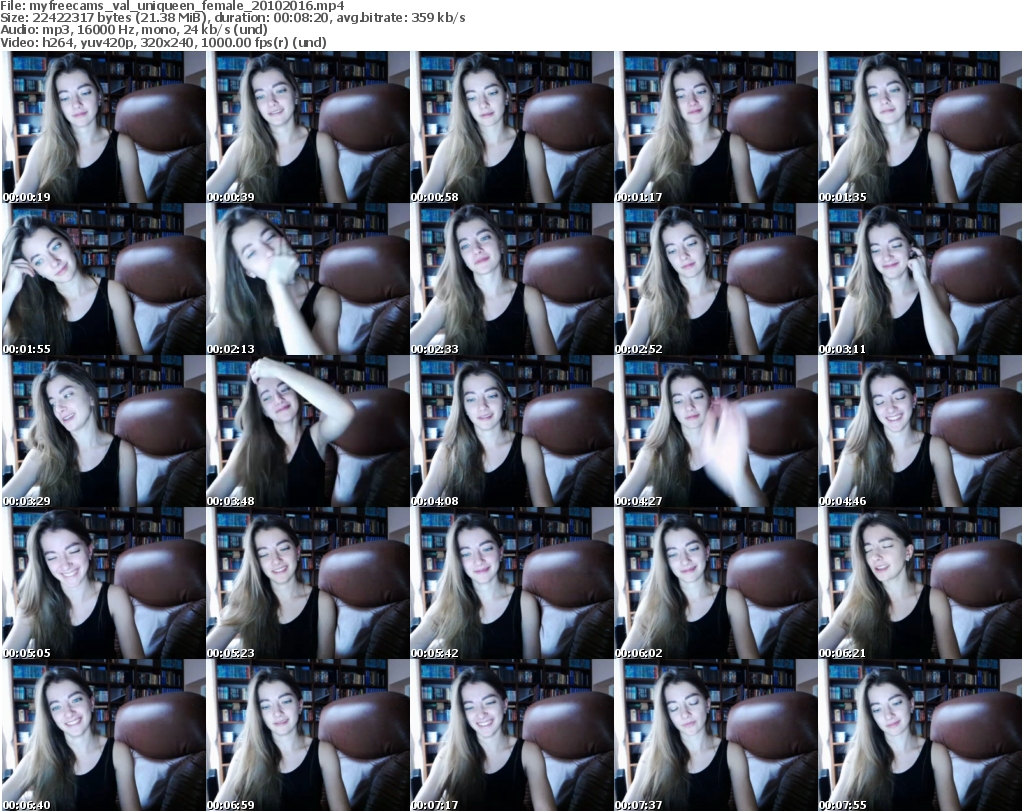Image resolution: width=1024 pixels, height=811 pixels.
Task: Choose the thumbnail stamped 00:07:37
Action: pos(716,736)
